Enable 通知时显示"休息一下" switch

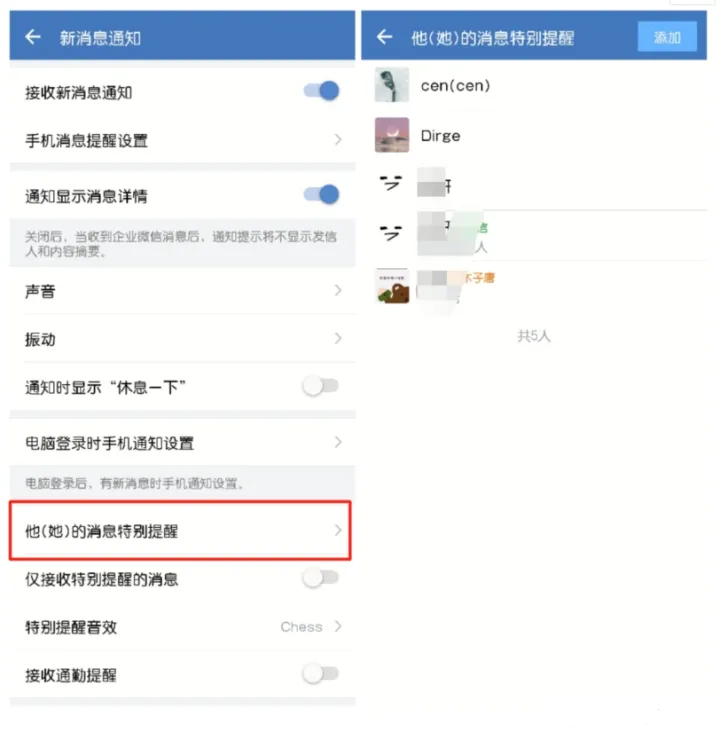click(x=321, y=386)
